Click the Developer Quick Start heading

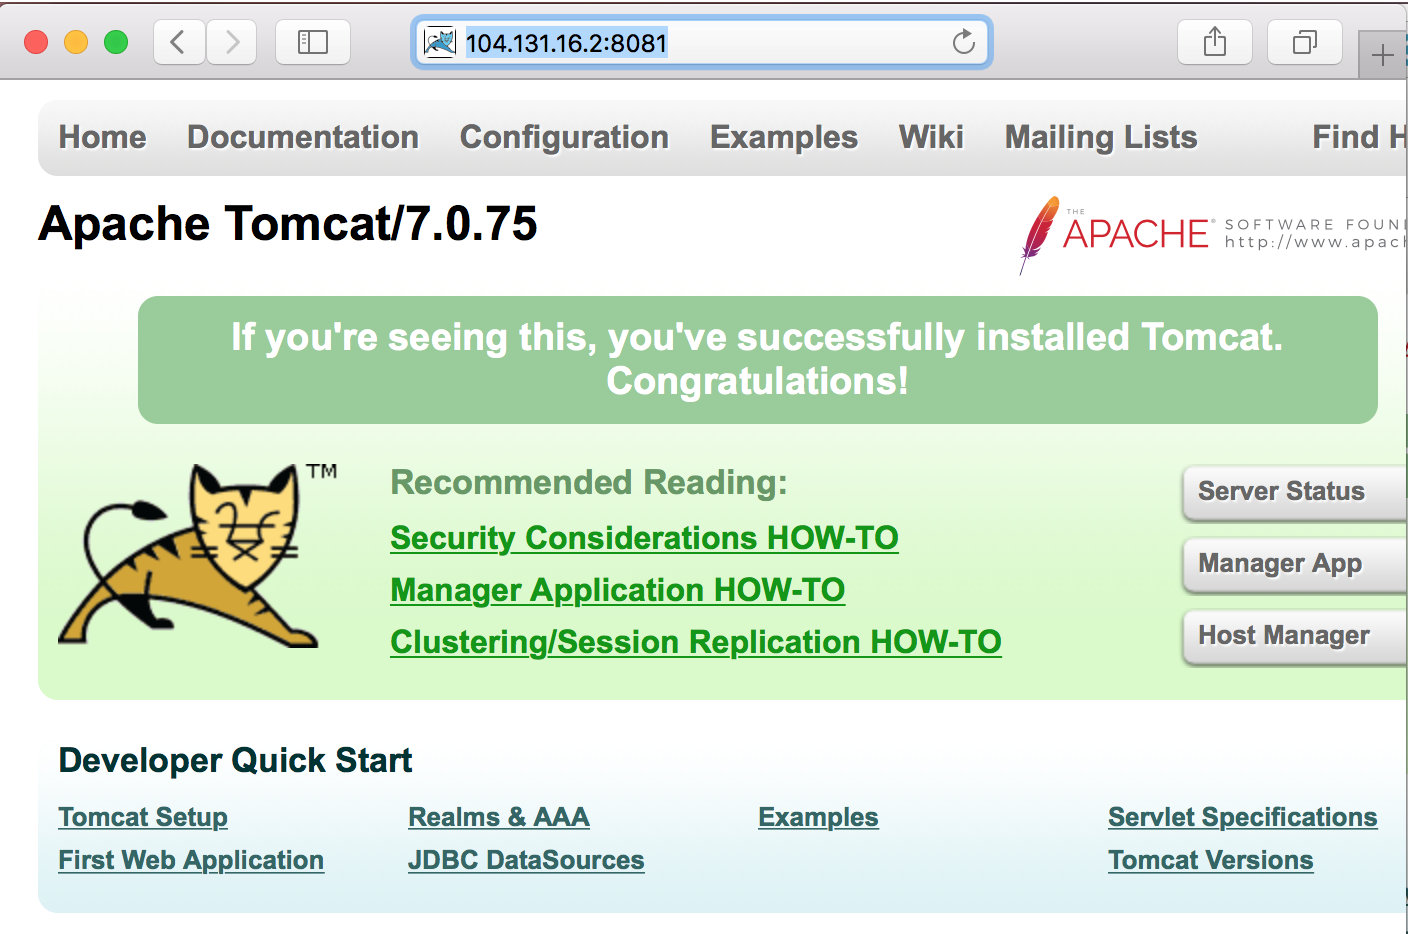point(235,760)
